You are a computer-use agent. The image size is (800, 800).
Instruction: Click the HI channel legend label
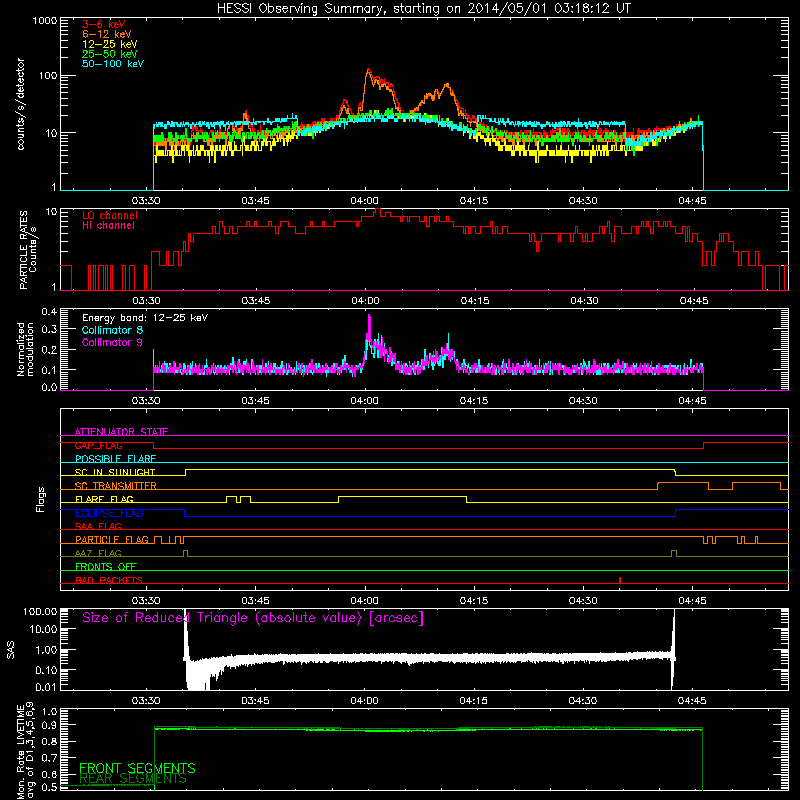(109, 226)
